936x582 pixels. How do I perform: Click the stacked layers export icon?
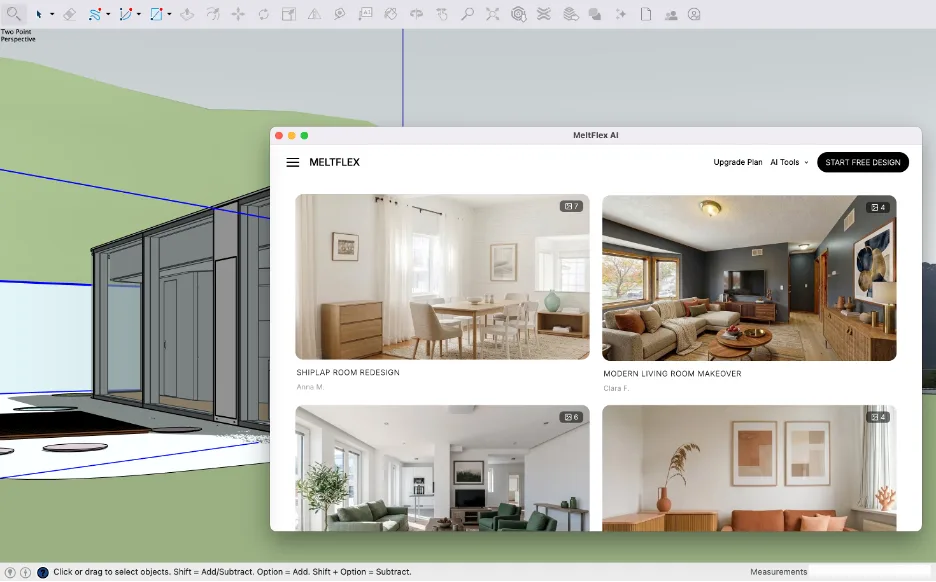[571, 14]
